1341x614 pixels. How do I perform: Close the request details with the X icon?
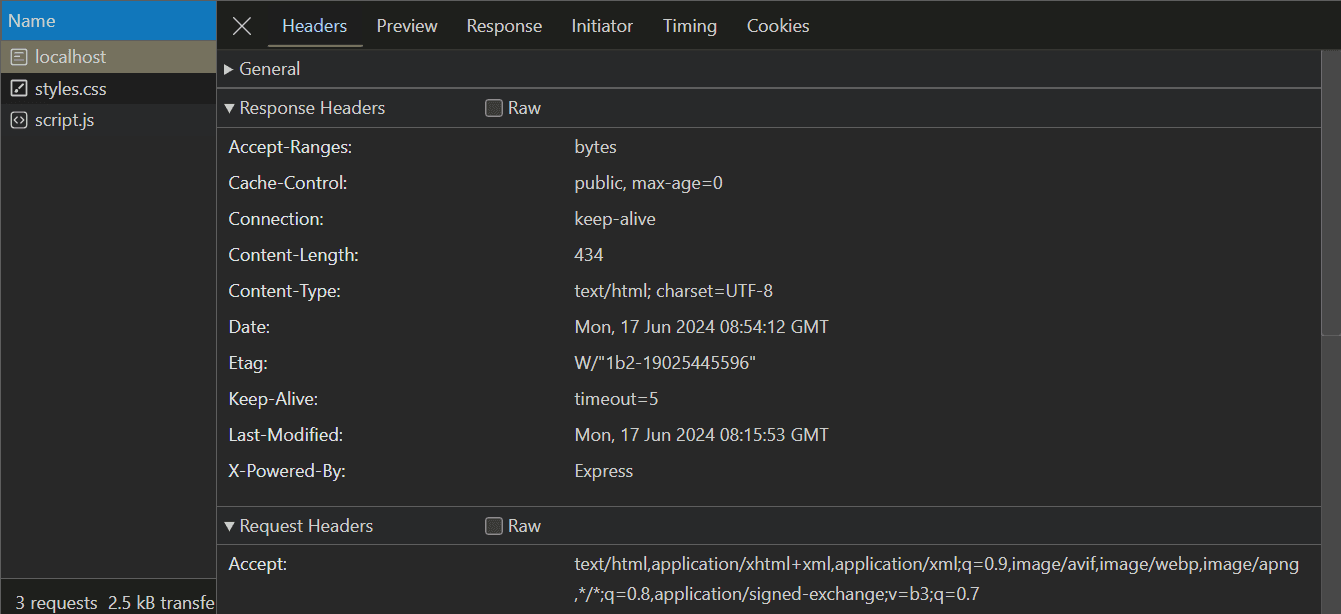(x=240, y=26)
